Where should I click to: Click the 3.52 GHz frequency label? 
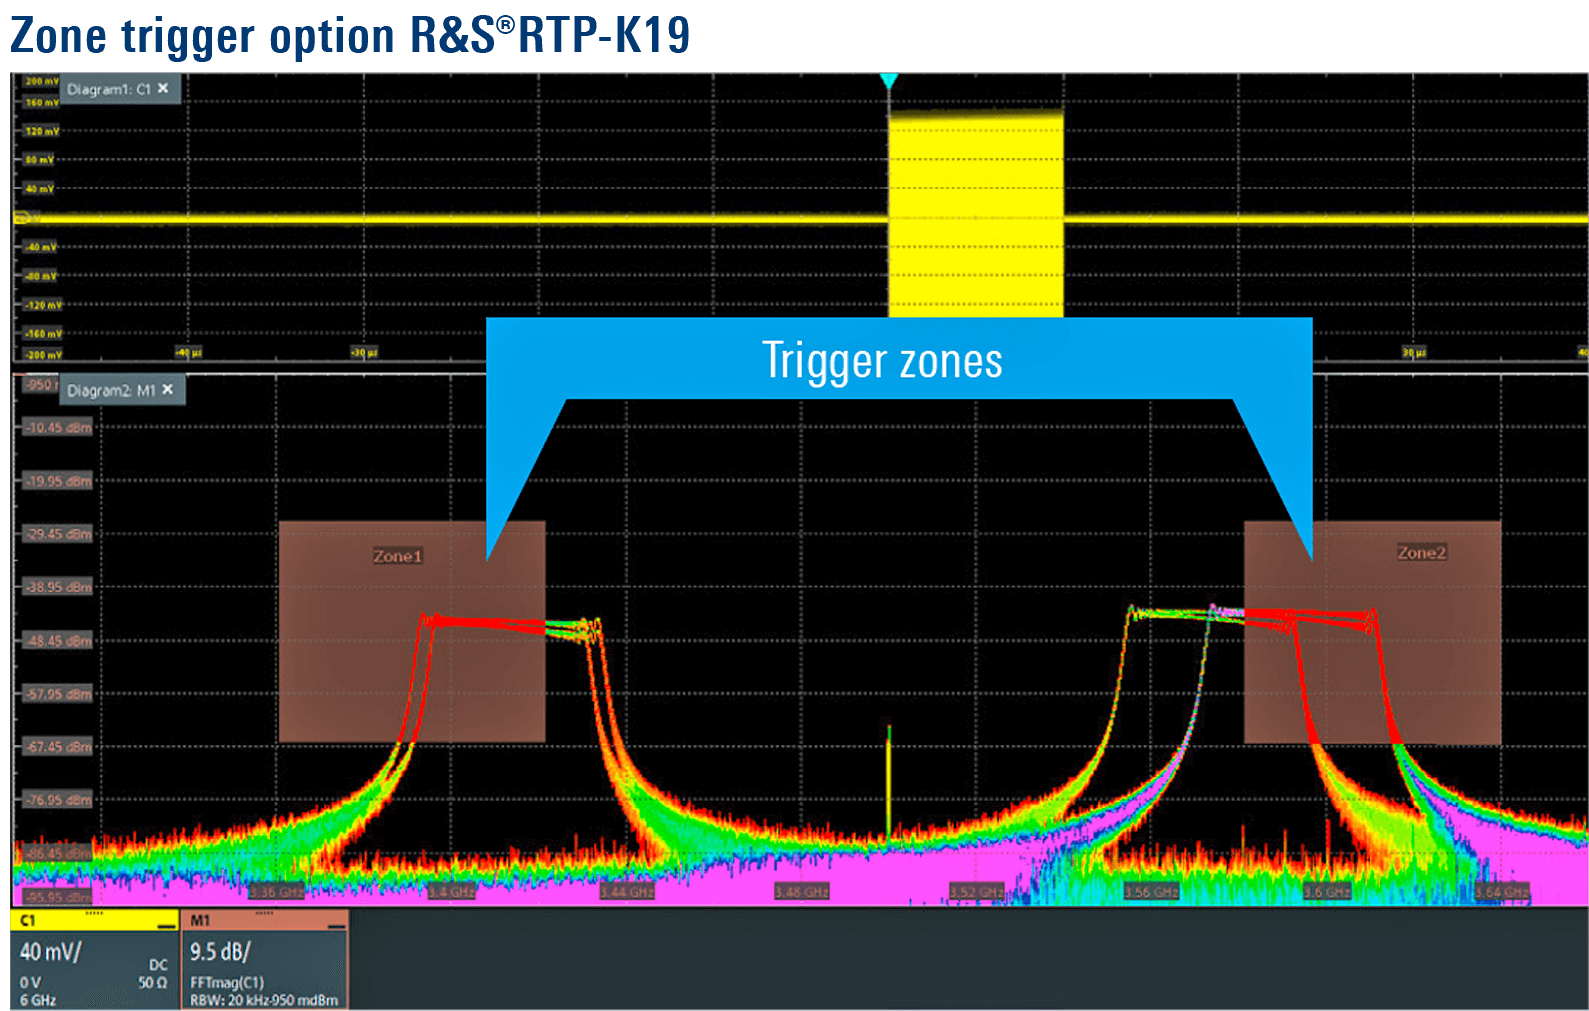tap(977, 892)
